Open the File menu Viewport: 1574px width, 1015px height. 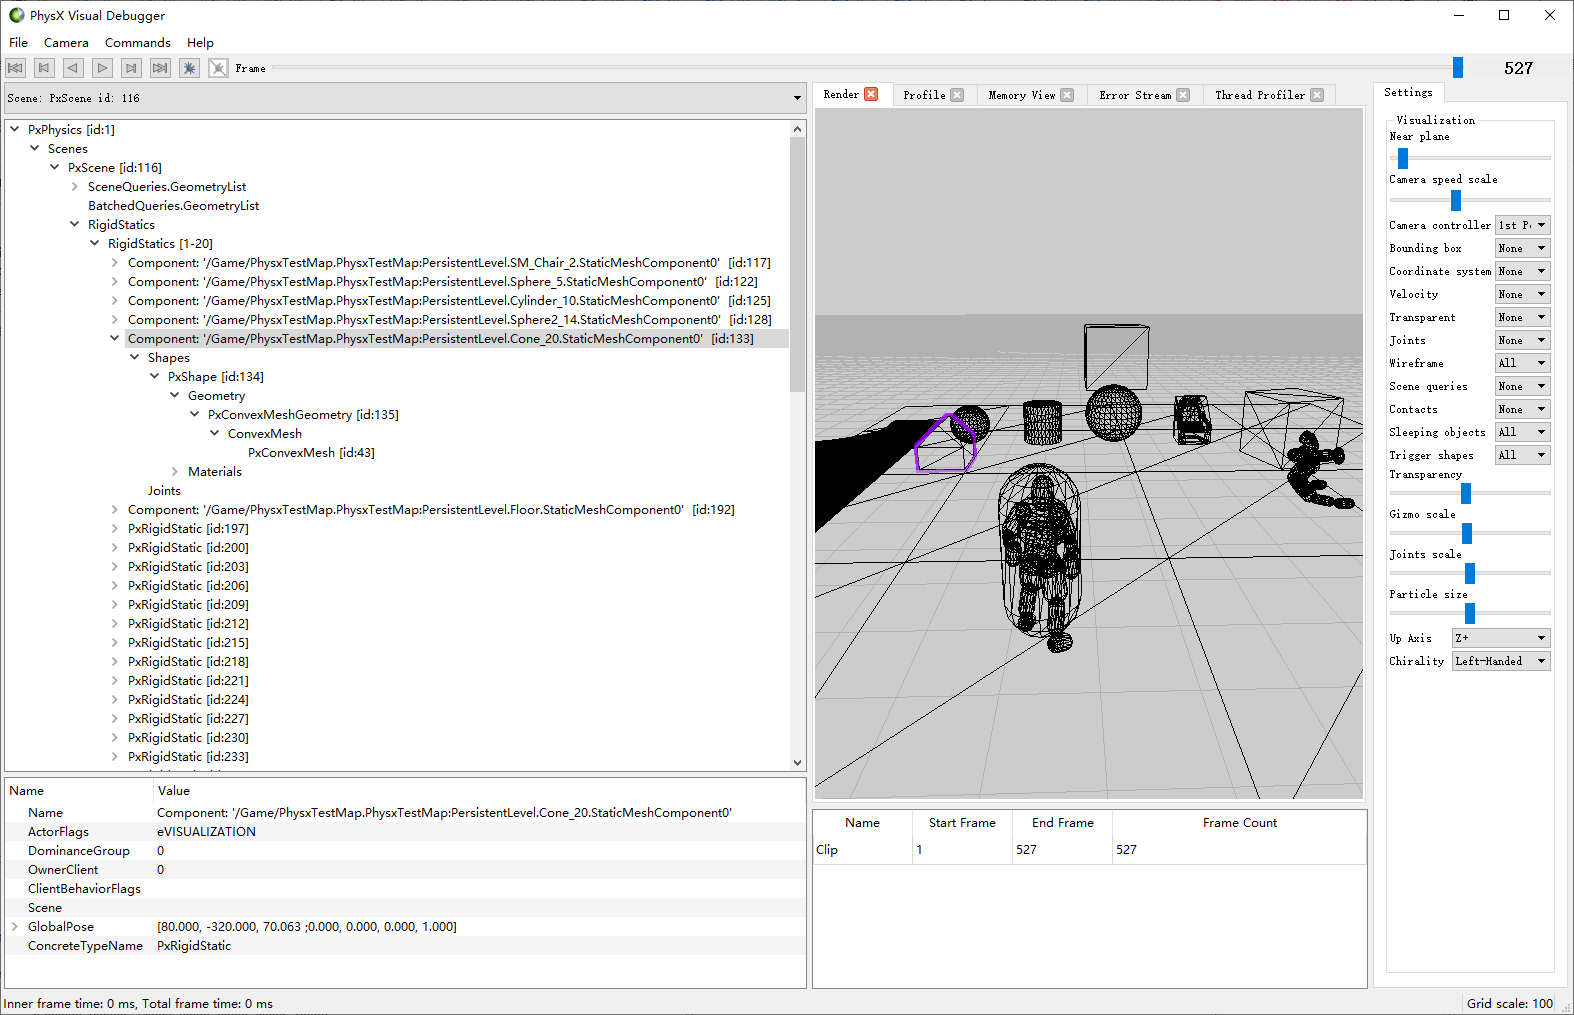coord(18,43)
